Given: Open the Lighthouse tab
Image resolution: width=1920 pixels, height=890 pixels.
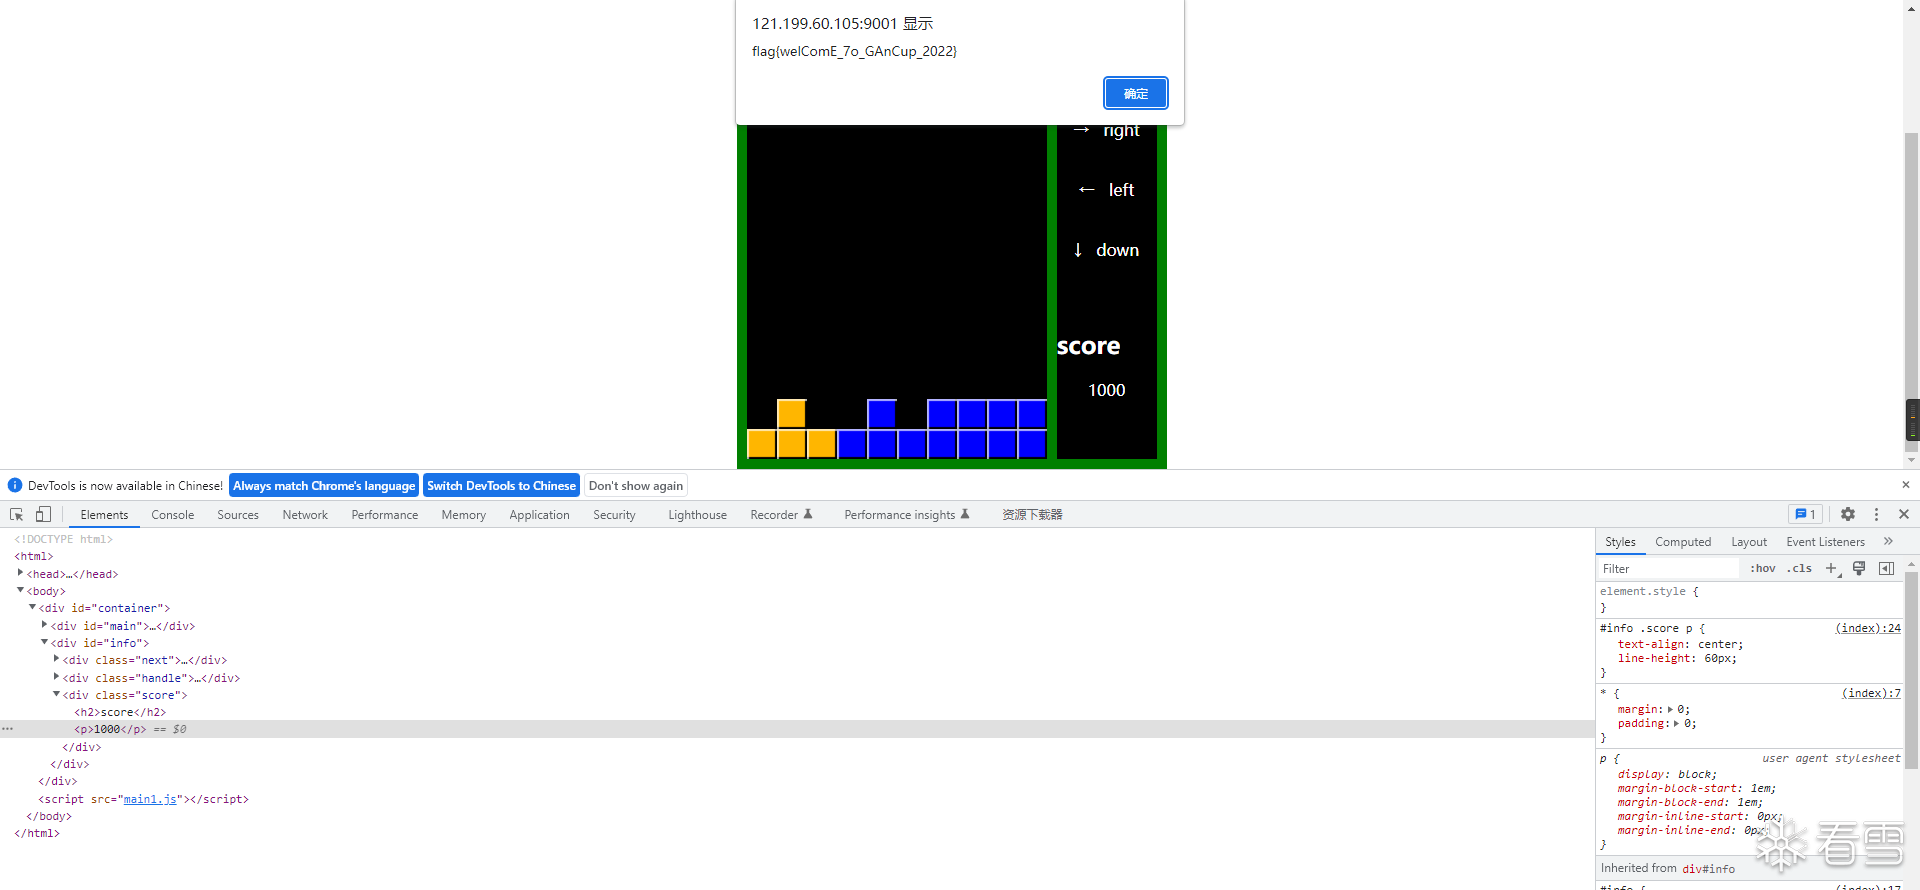Looking at the screenshot, I should coord(697,514).
